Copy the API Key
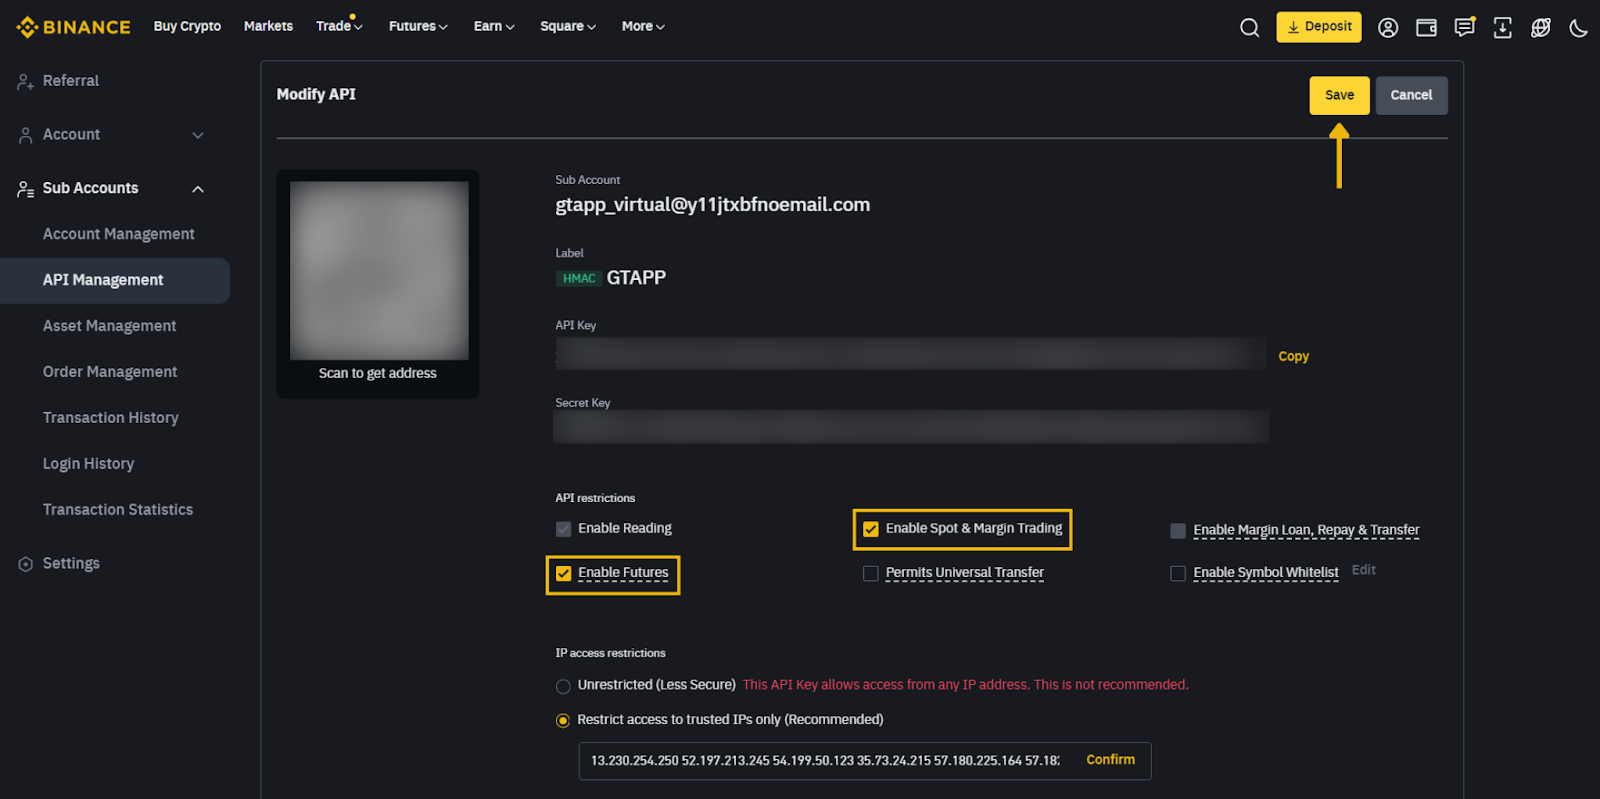This screenshot has width=1600, height=799. [1293, 357]
